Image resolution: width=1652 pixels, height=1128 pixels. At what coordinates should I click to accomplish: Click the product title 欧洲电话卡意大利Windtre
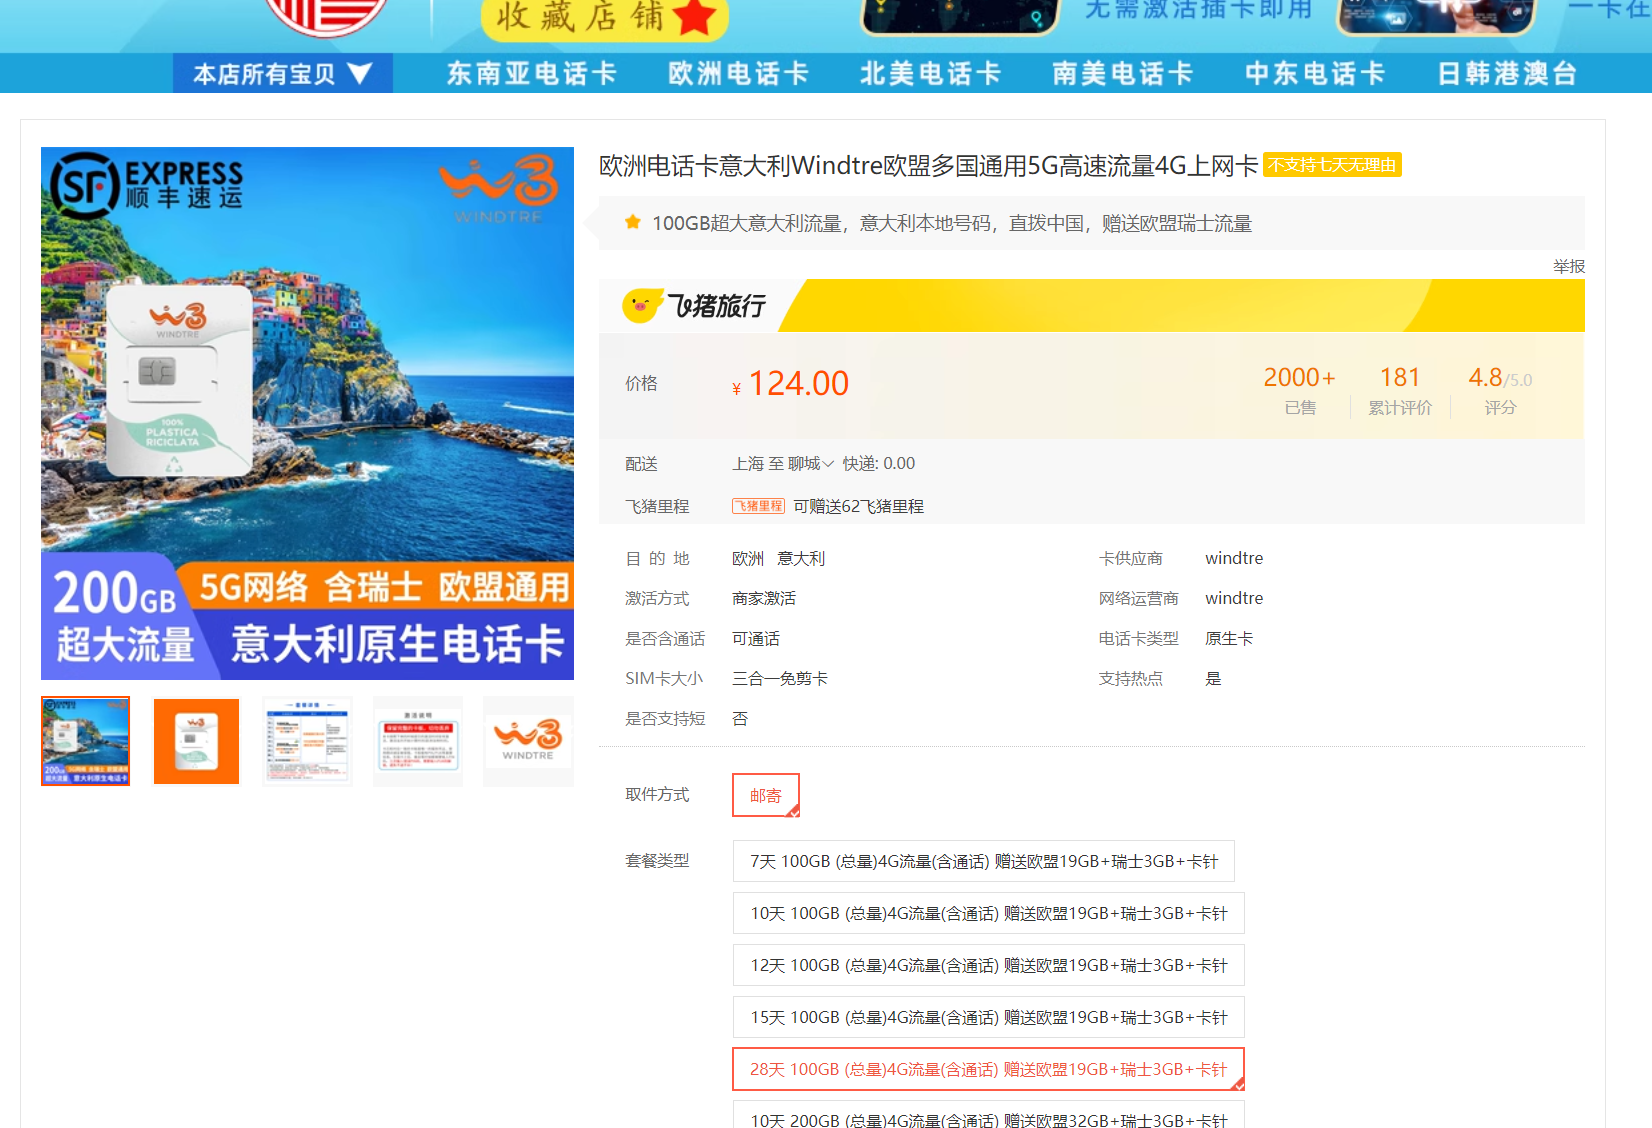[928, 166]
